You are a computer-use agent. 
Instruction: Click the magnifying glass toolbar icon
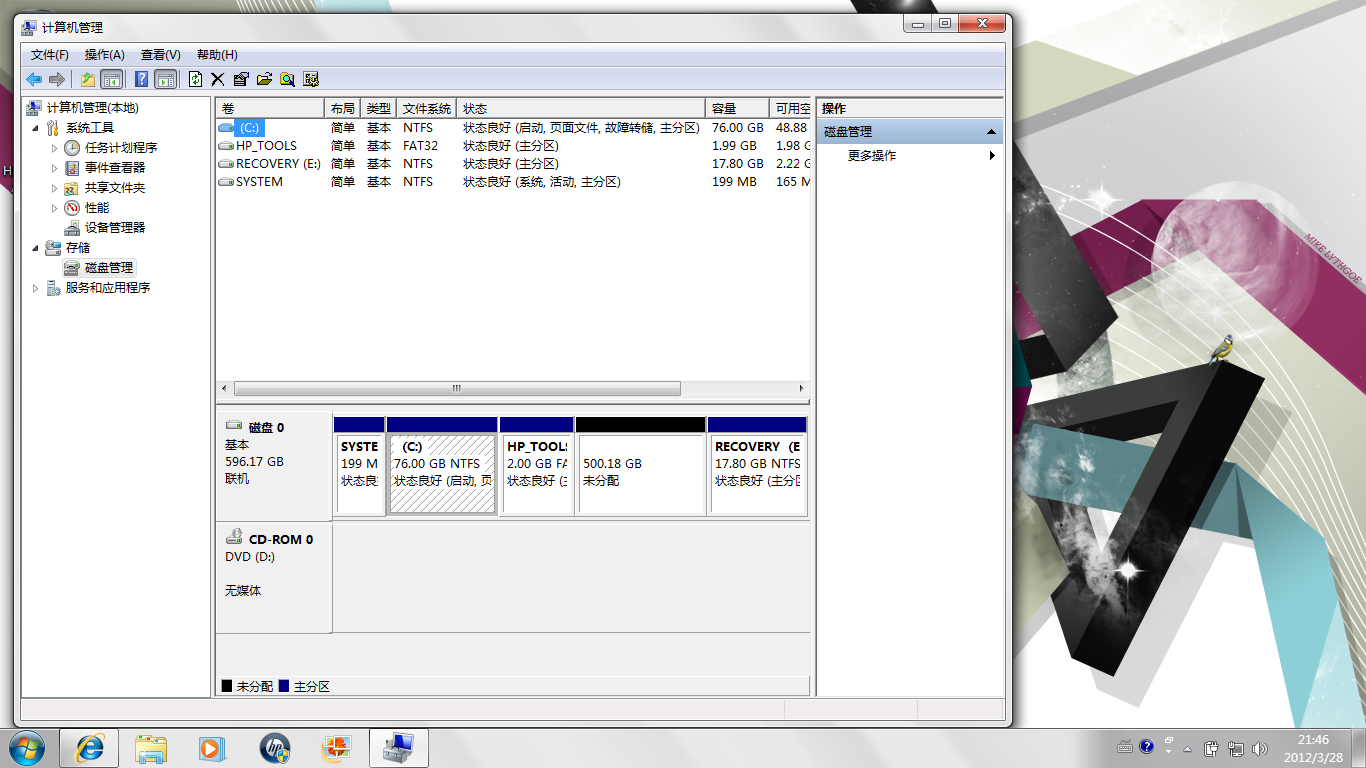point(288,79)
